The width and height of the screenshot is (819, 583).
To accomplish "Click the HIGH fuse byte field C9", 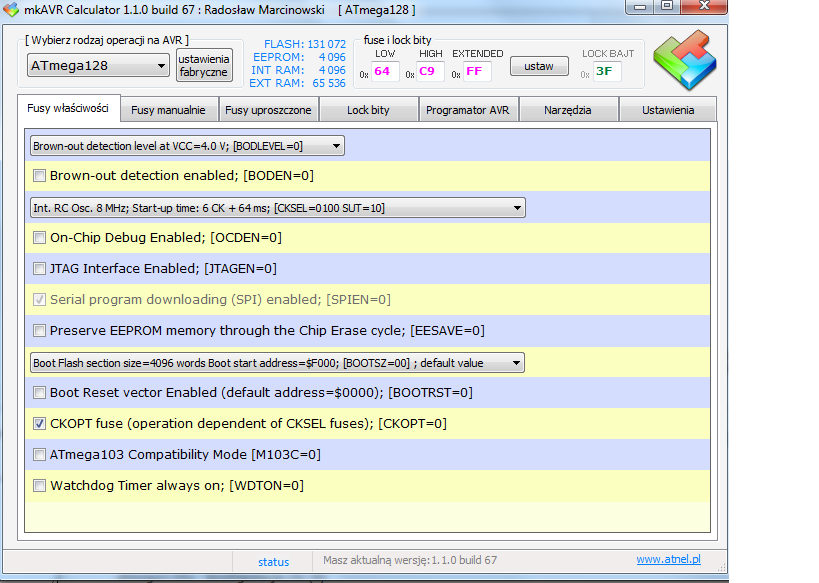I will [x=430, y=72].
